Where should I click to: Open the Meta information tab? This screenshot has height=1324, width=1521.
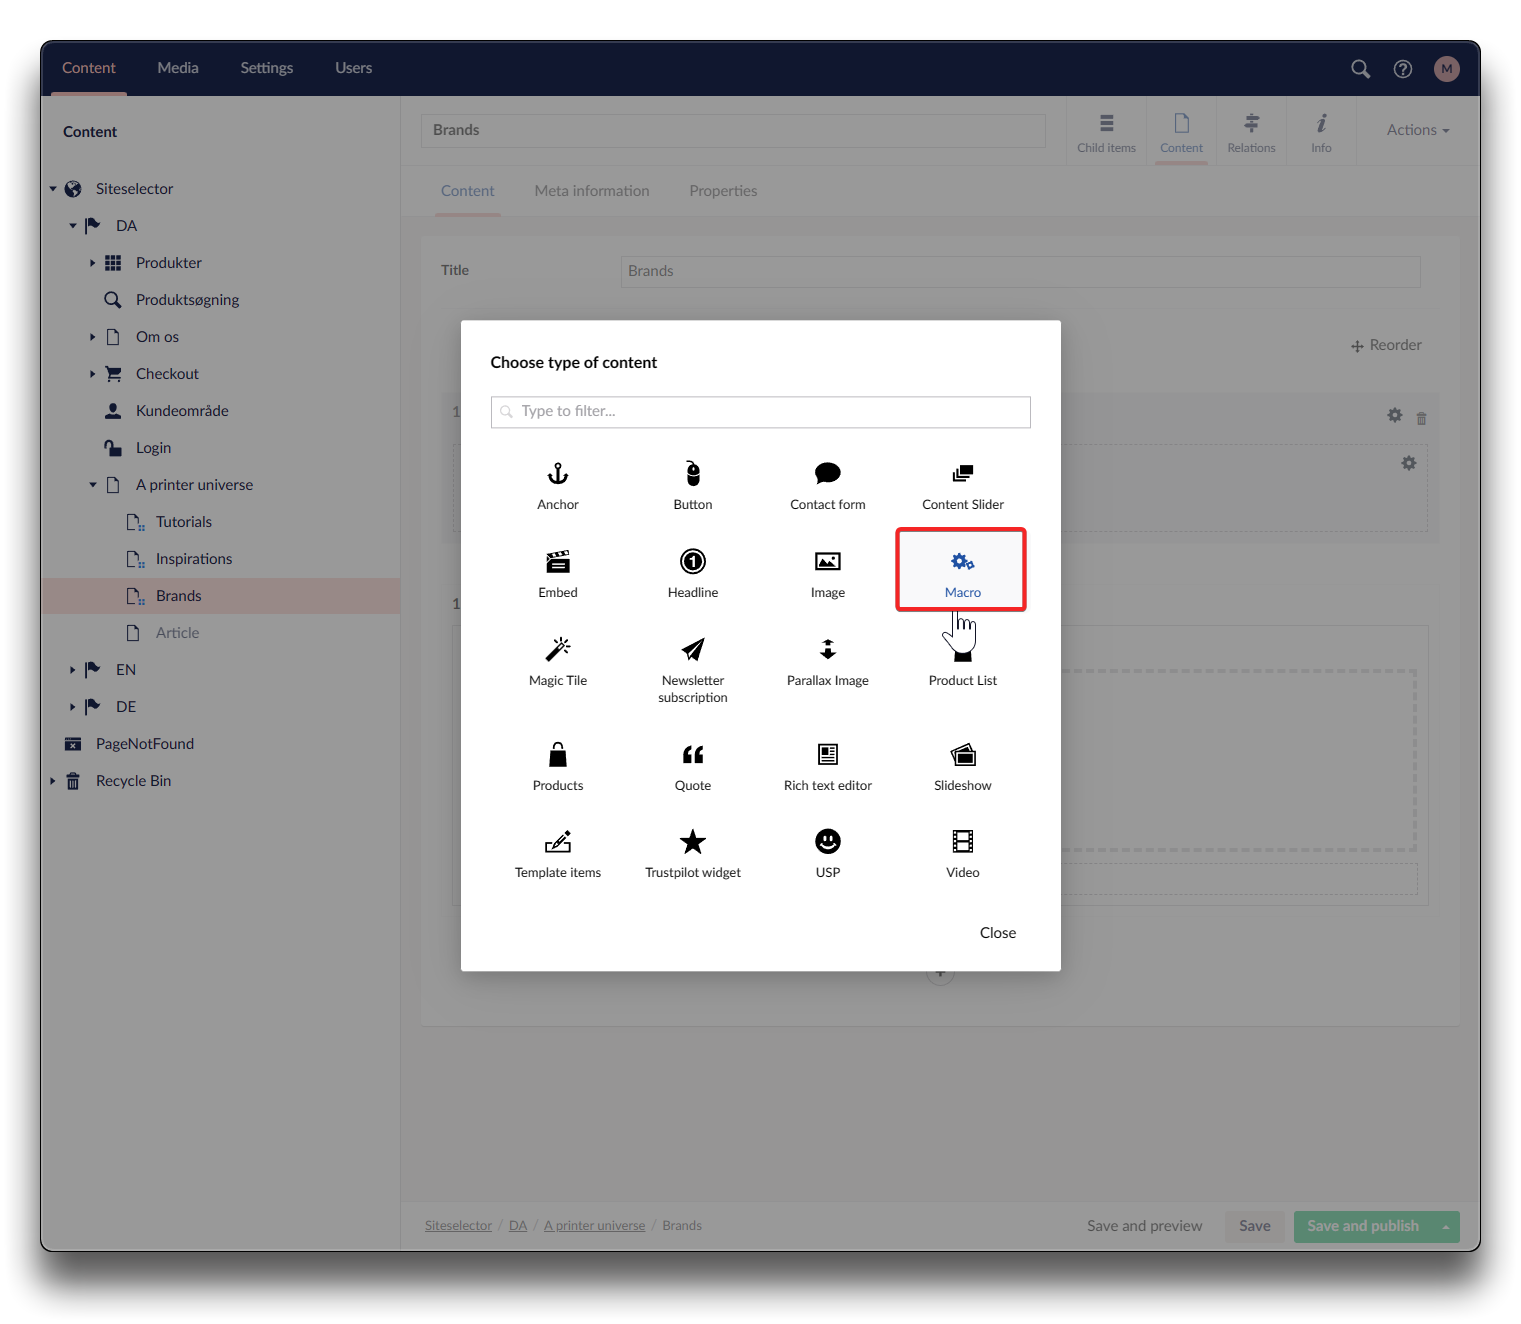(591, 191)
